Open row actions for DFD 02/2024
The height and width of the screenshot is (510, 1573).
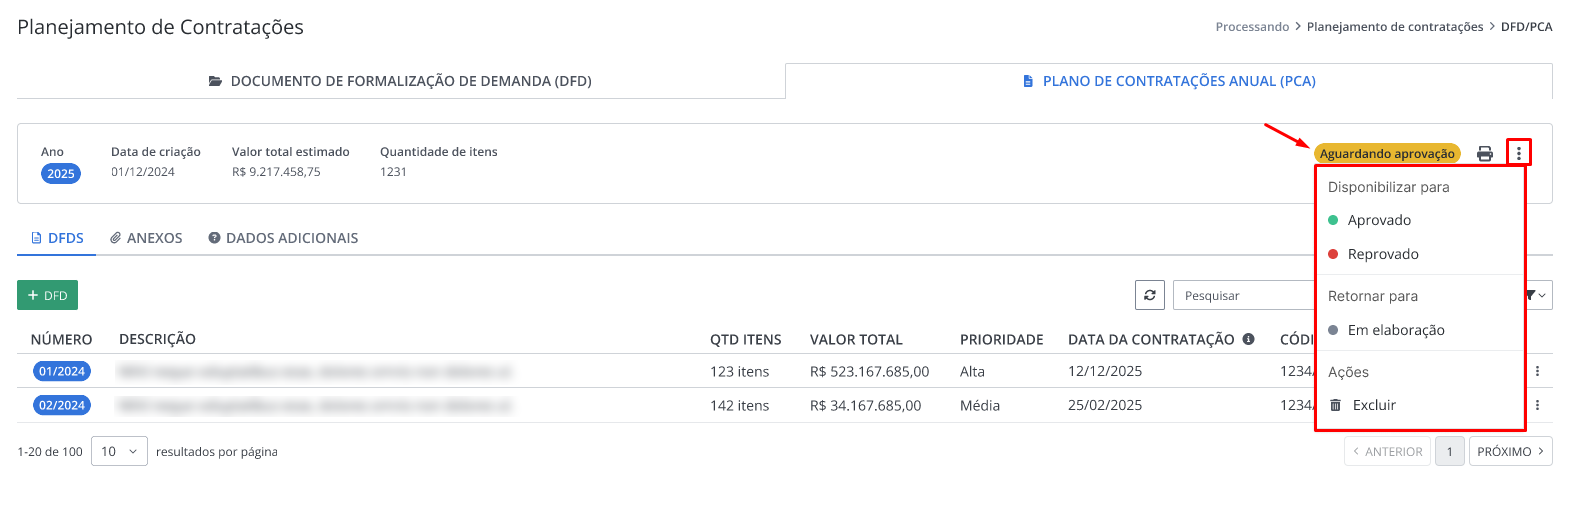(x=1537, y=405)
